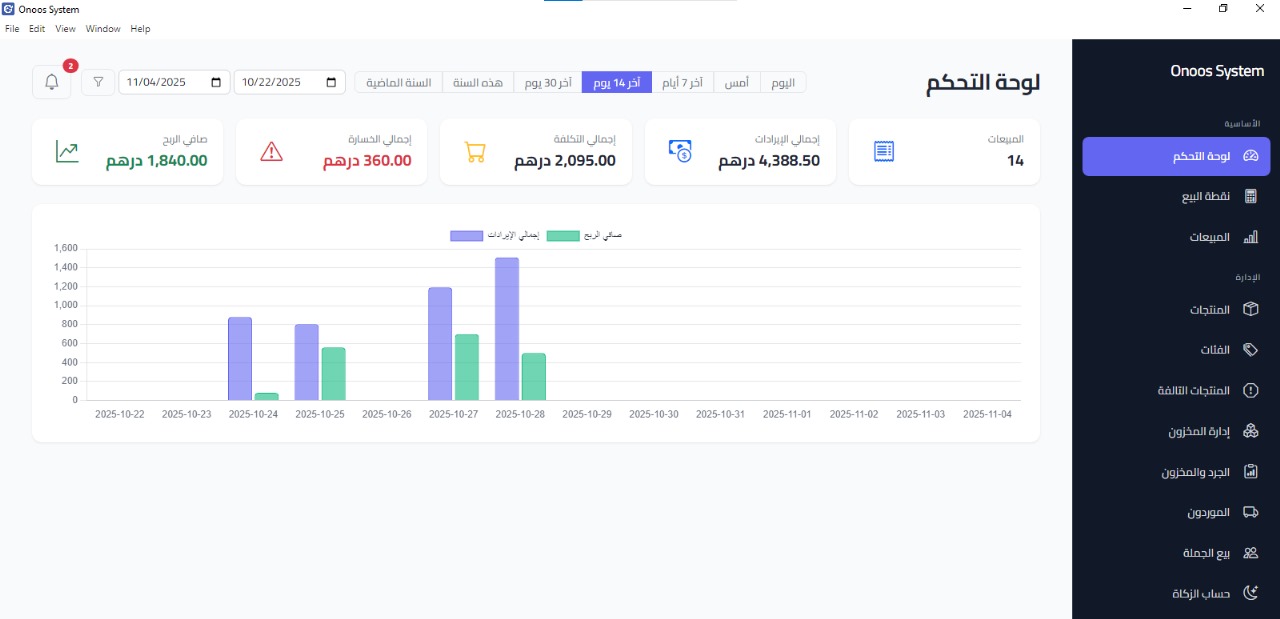Open the Window menu
The image size is (1280, 619).
pos(103,29)
